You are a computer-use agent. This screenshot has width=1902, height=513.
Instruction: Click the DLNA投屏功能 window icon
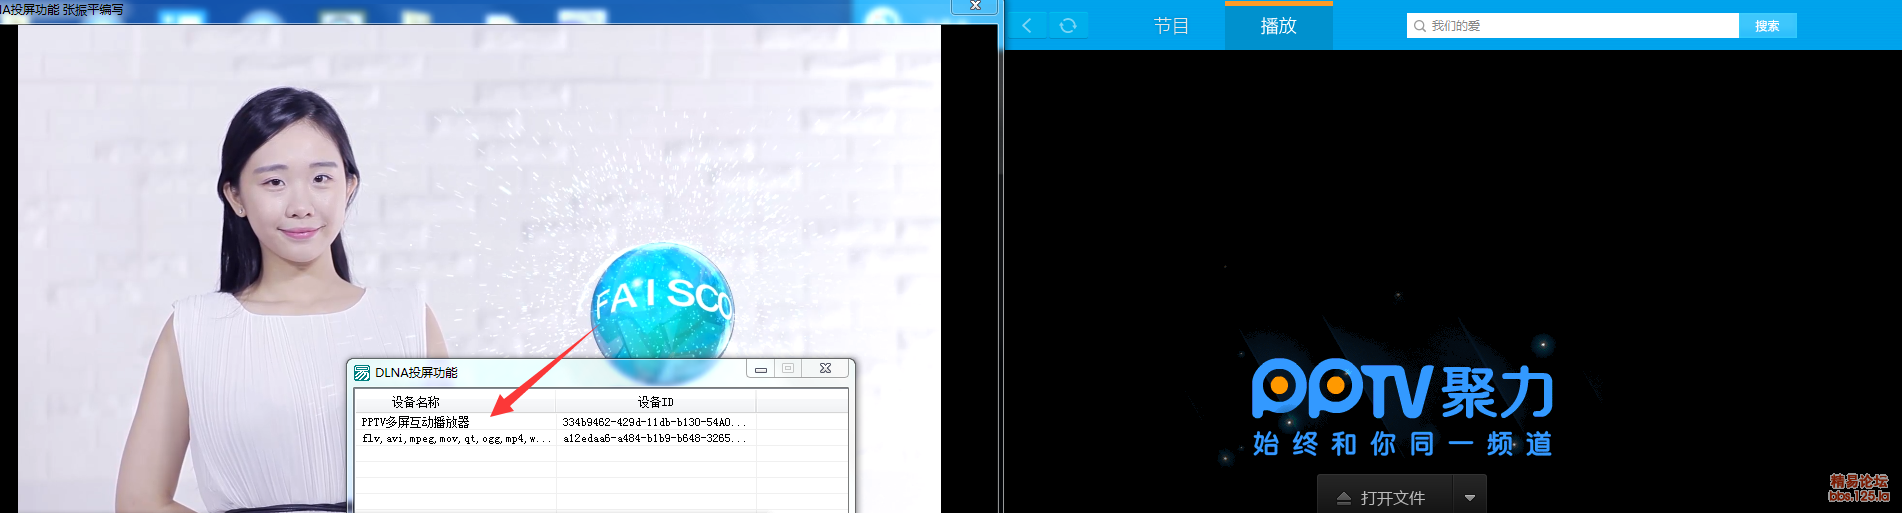pyautogui.click(x=362, y=373)
